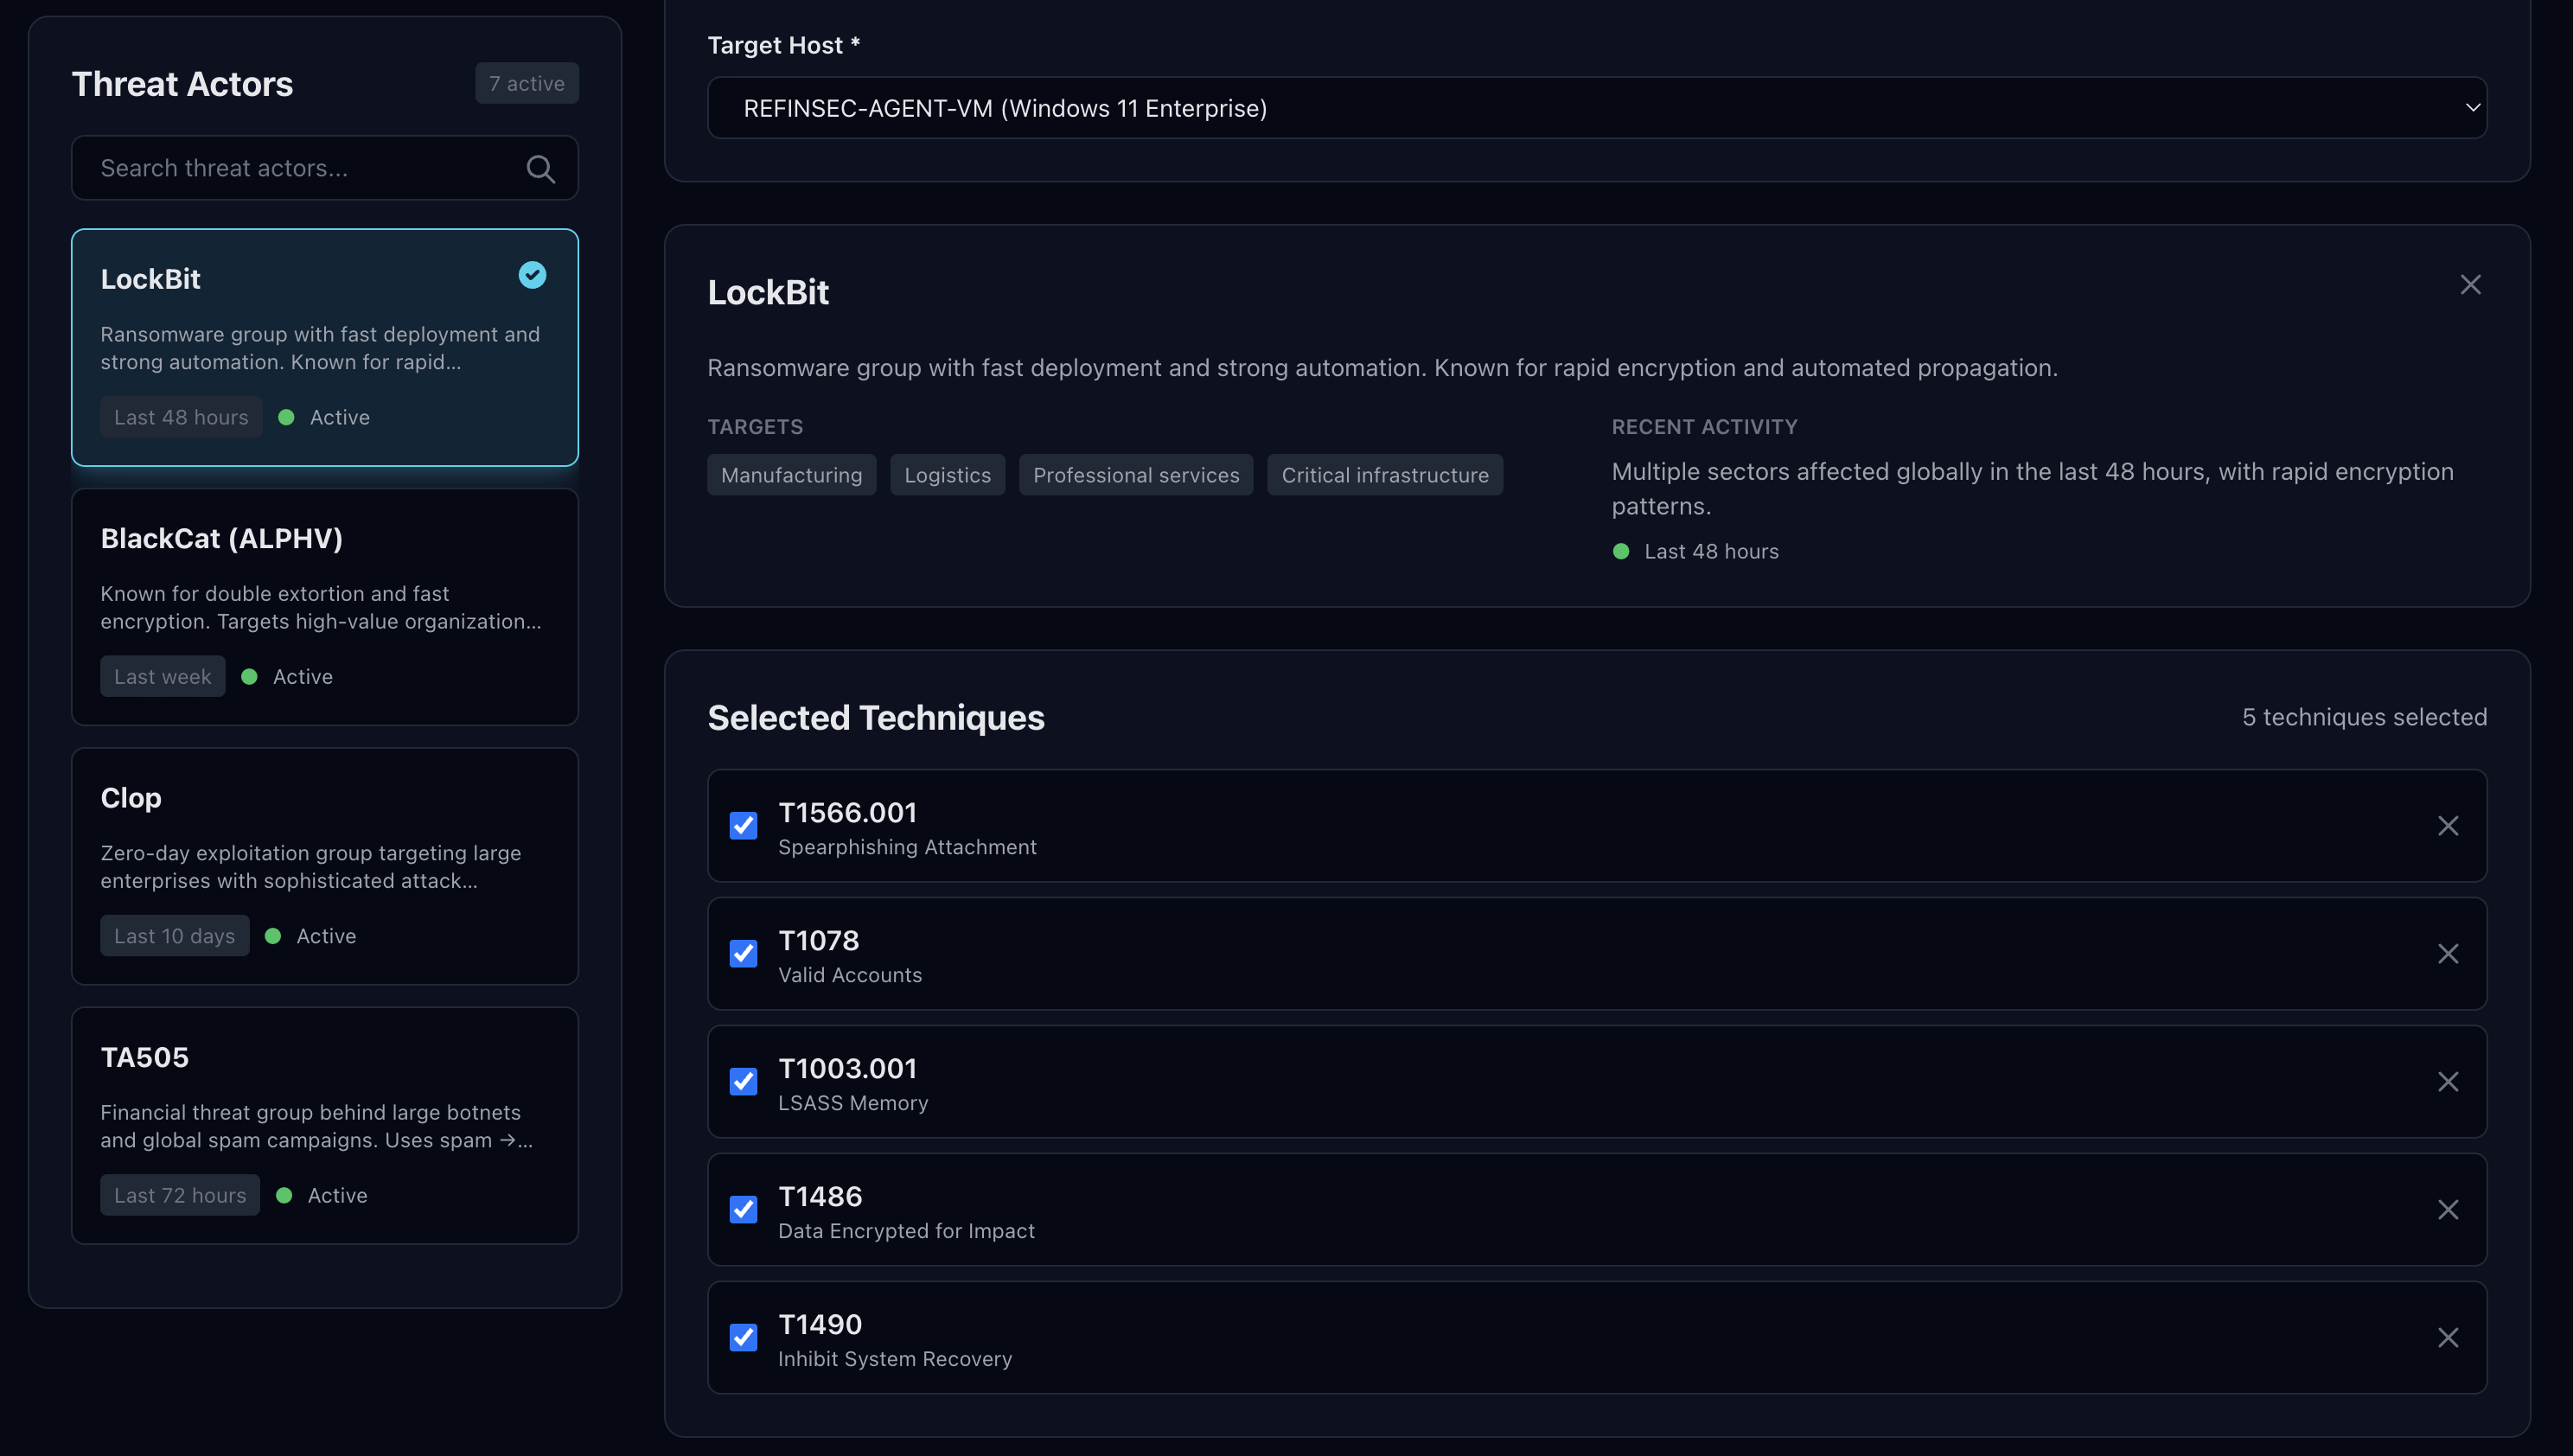Click the chevron on the REFINSEC-AGENT-VM selector
The height and width of the screenshot is (1456, 2573).
click(x=2473, y=107)
